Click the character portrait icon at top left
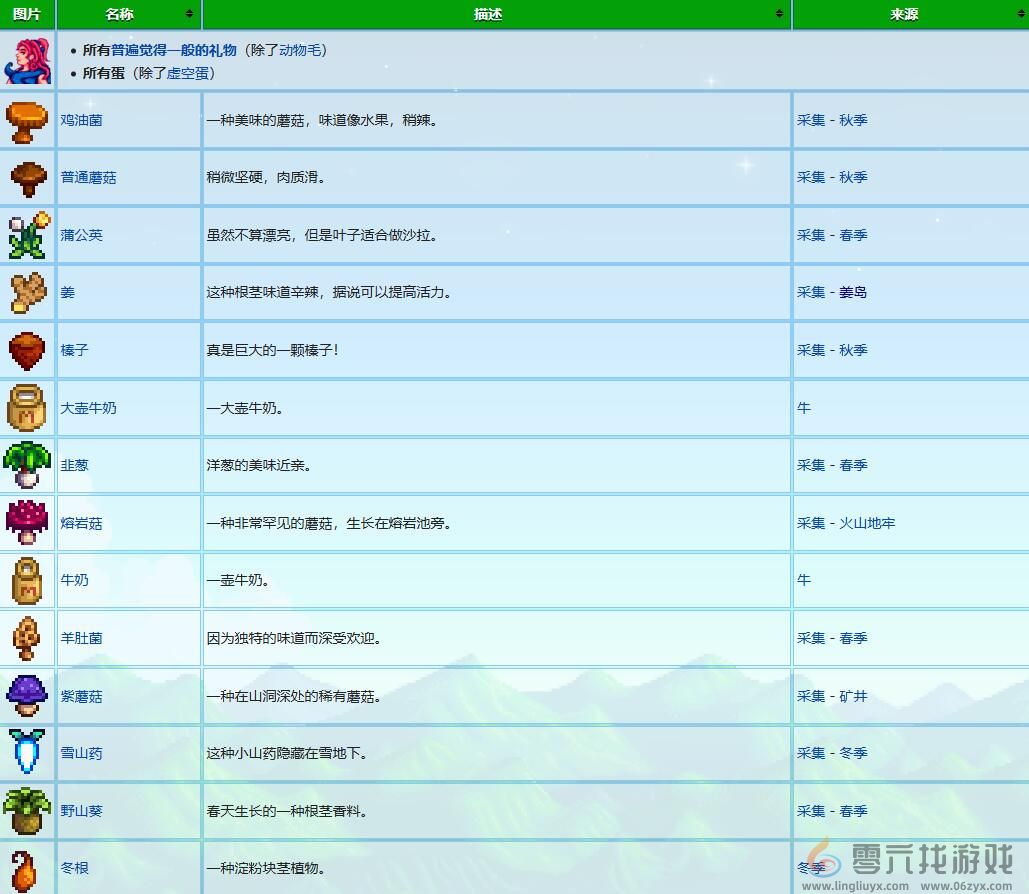The image size is (1029, 894). [27, 62]
